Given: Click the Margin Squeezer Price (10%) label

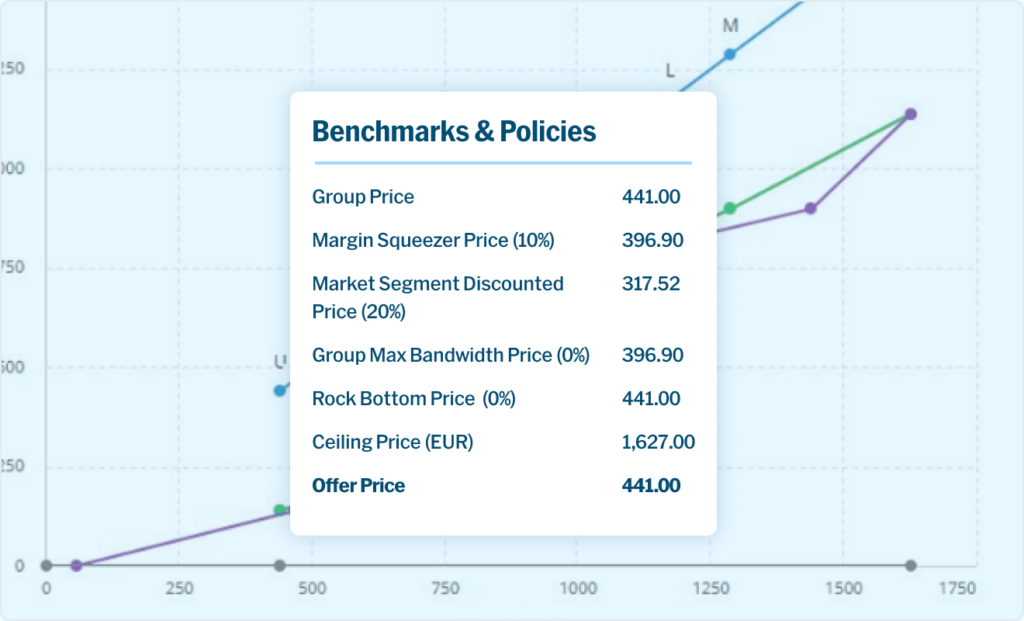Looking at the screenshot, I should click(433, 240).
